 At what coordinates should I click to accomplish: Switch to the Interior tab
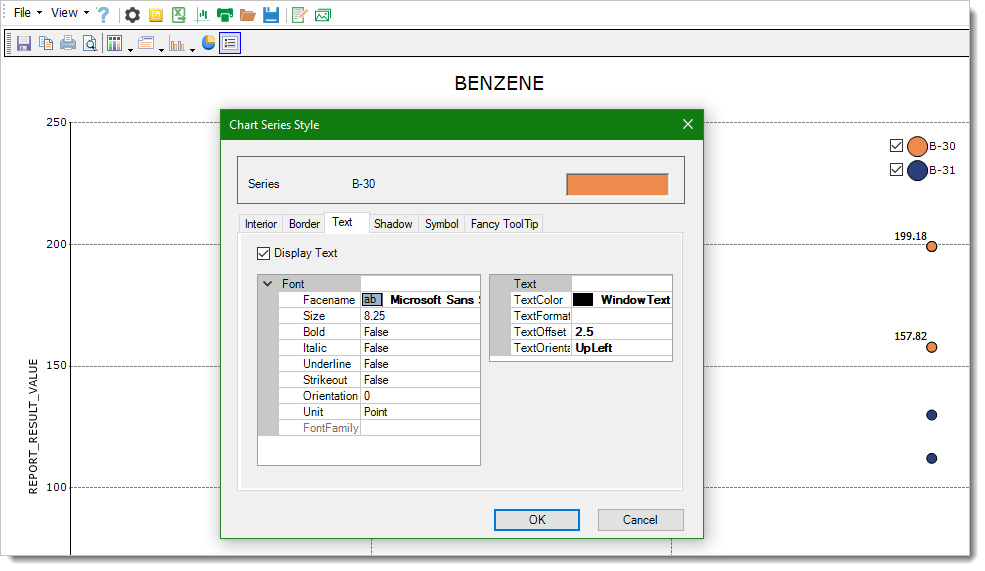click(x=261, y=224)
